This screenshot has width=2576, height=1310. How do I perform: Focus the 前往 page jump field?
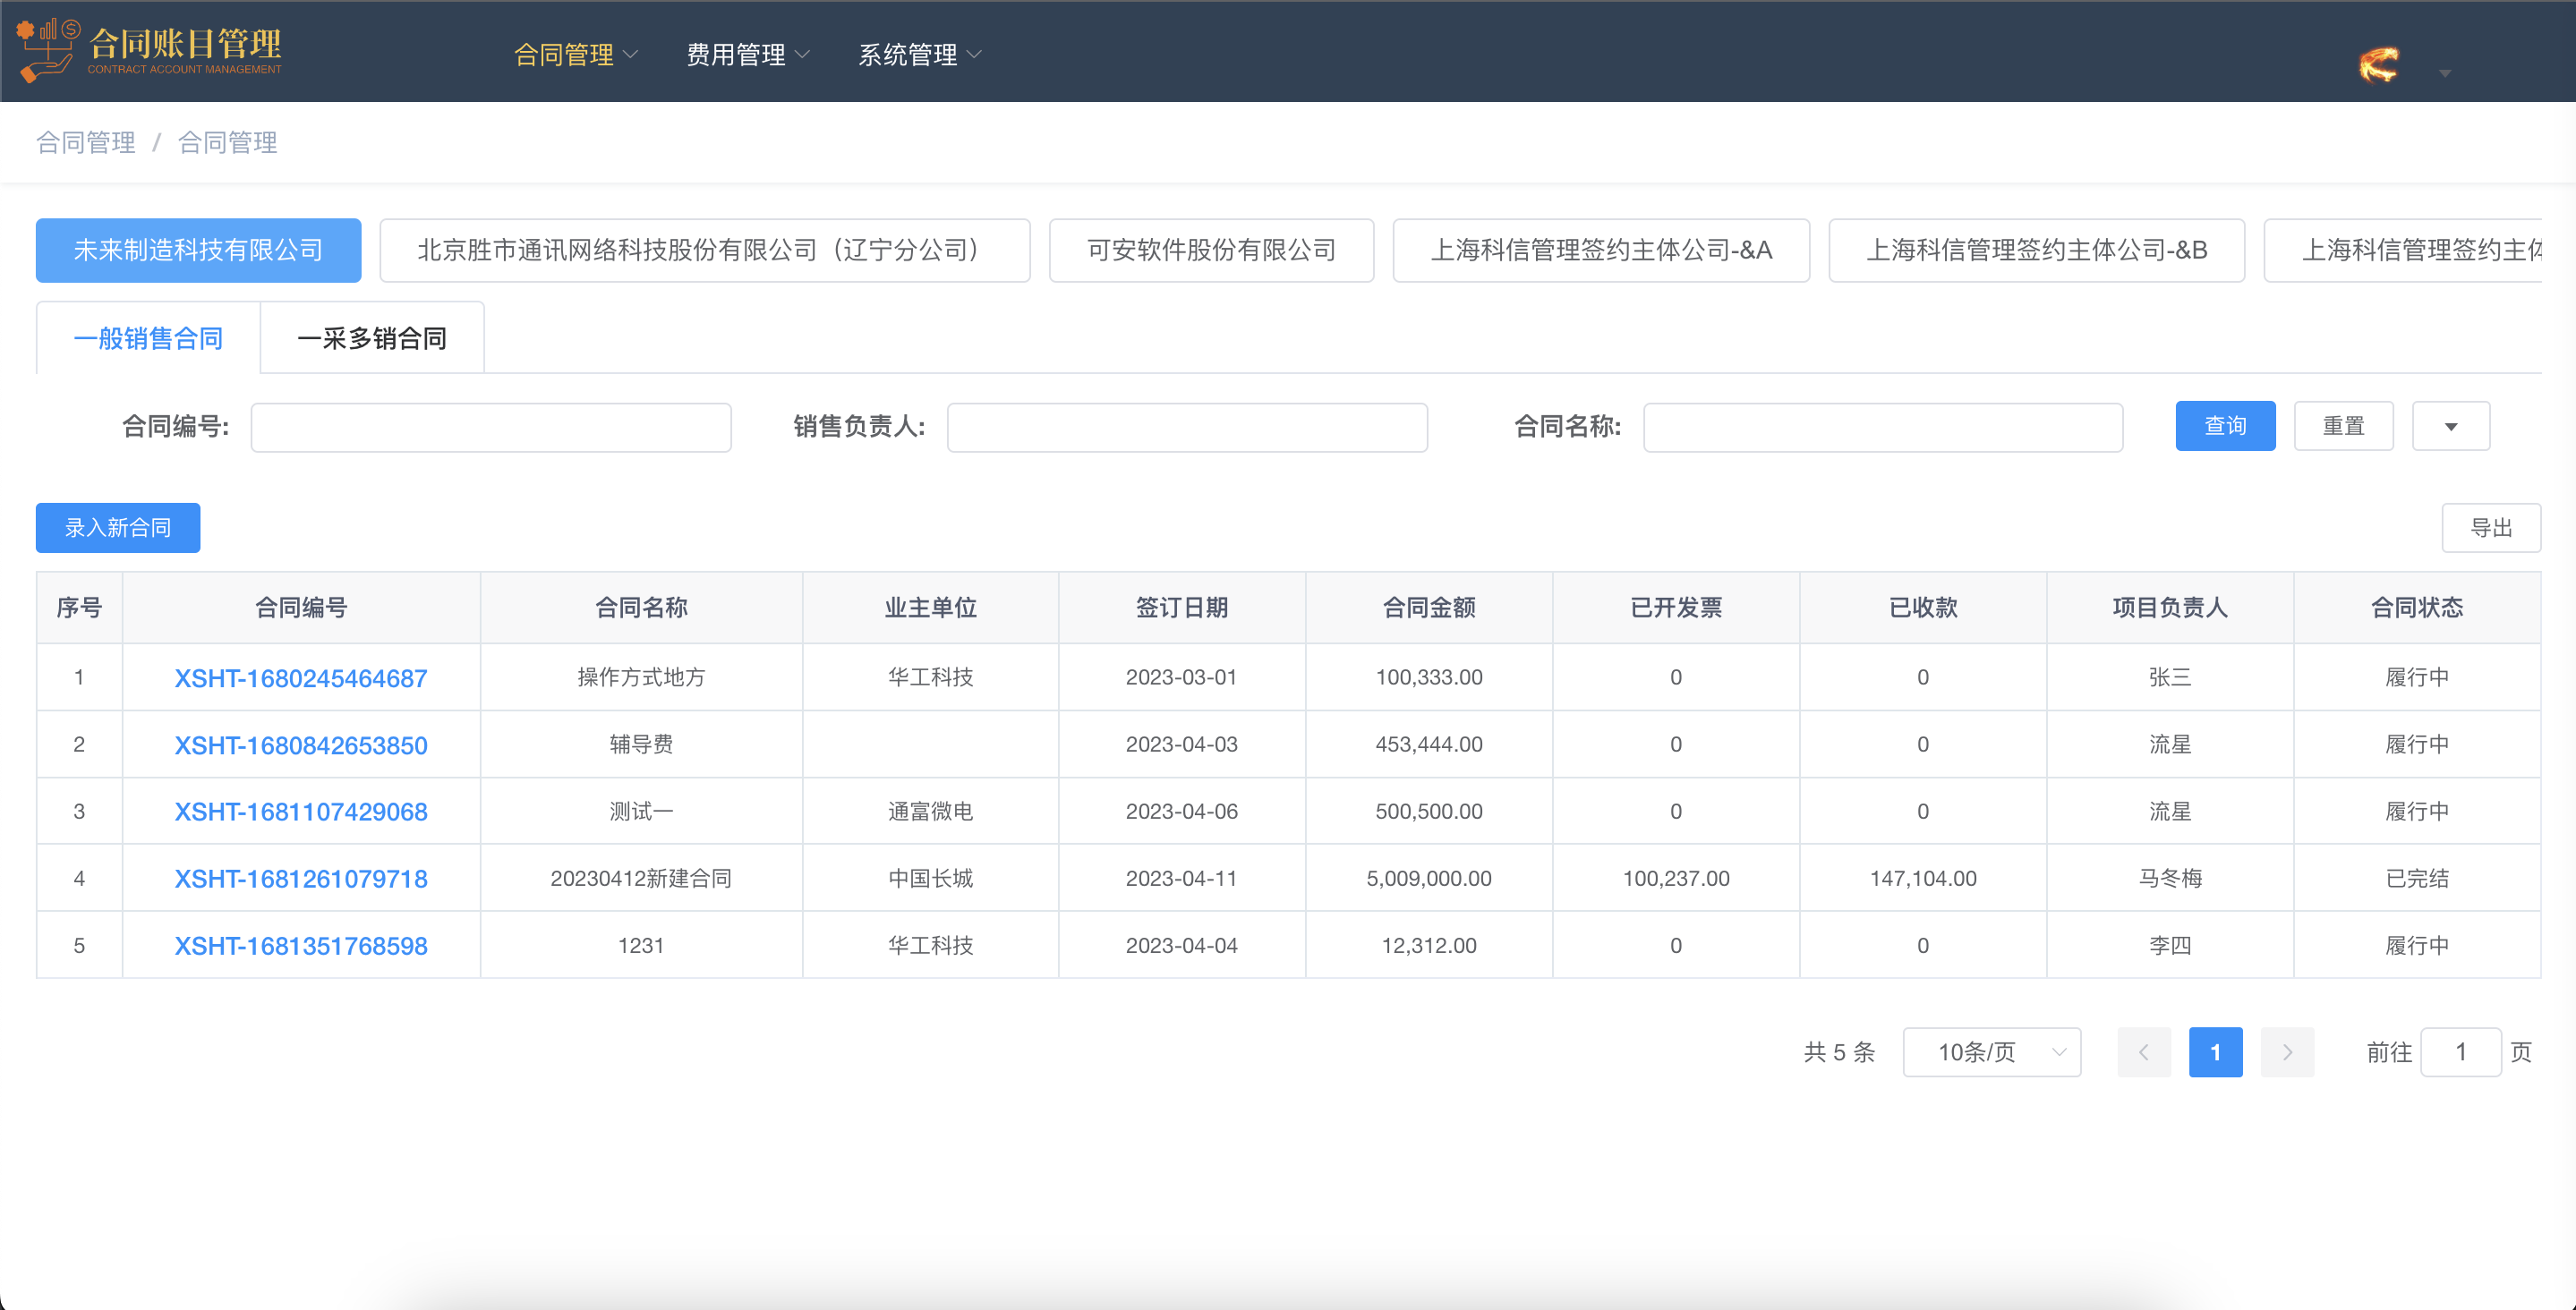click(x=2460, y=1052)
